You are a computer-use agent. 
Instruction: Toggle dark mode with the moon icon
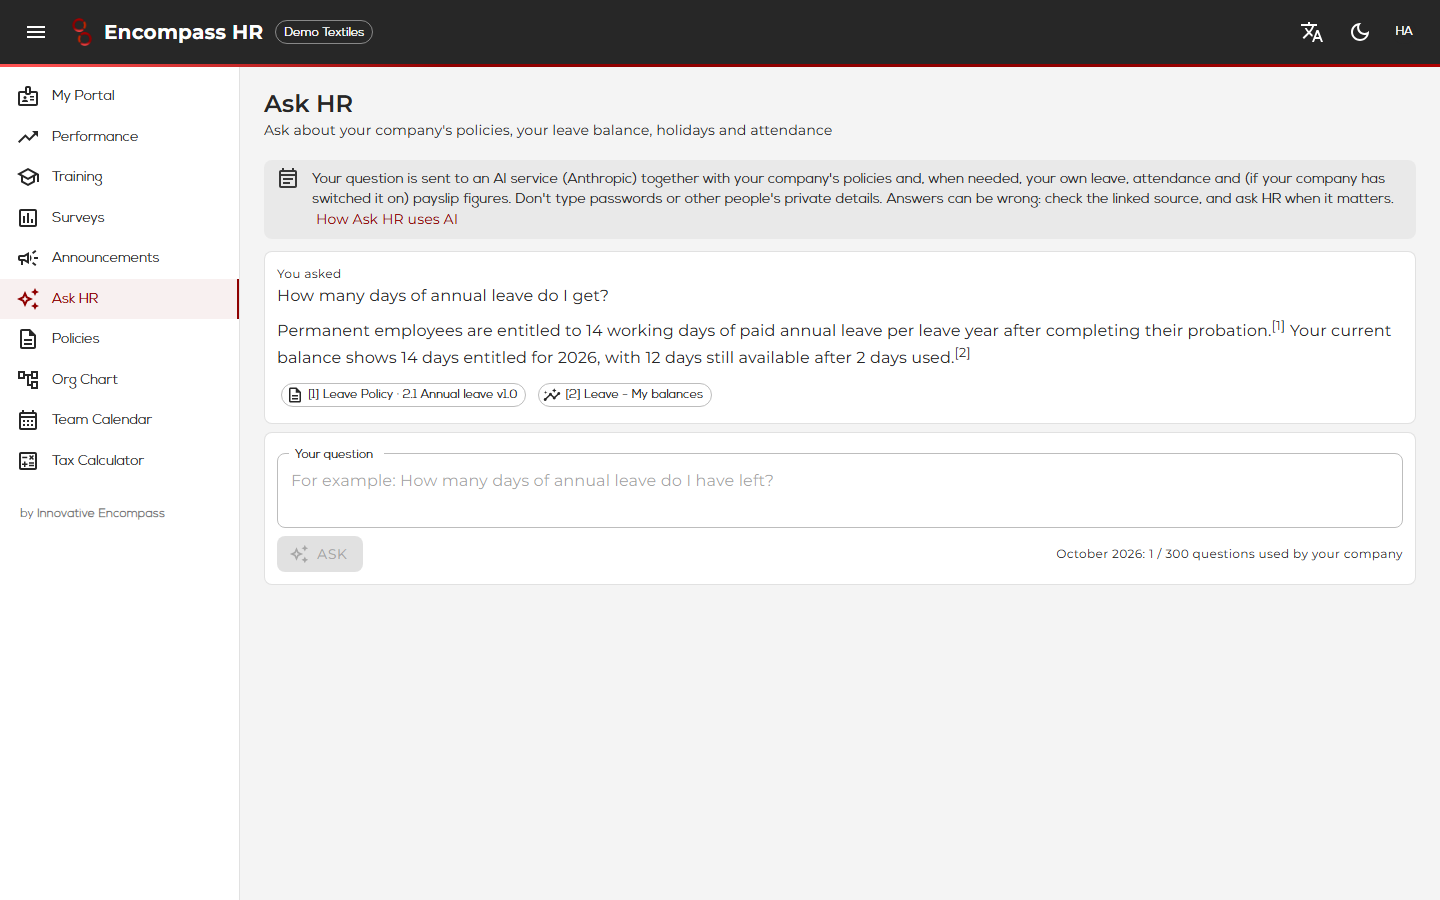(1360, 32)
